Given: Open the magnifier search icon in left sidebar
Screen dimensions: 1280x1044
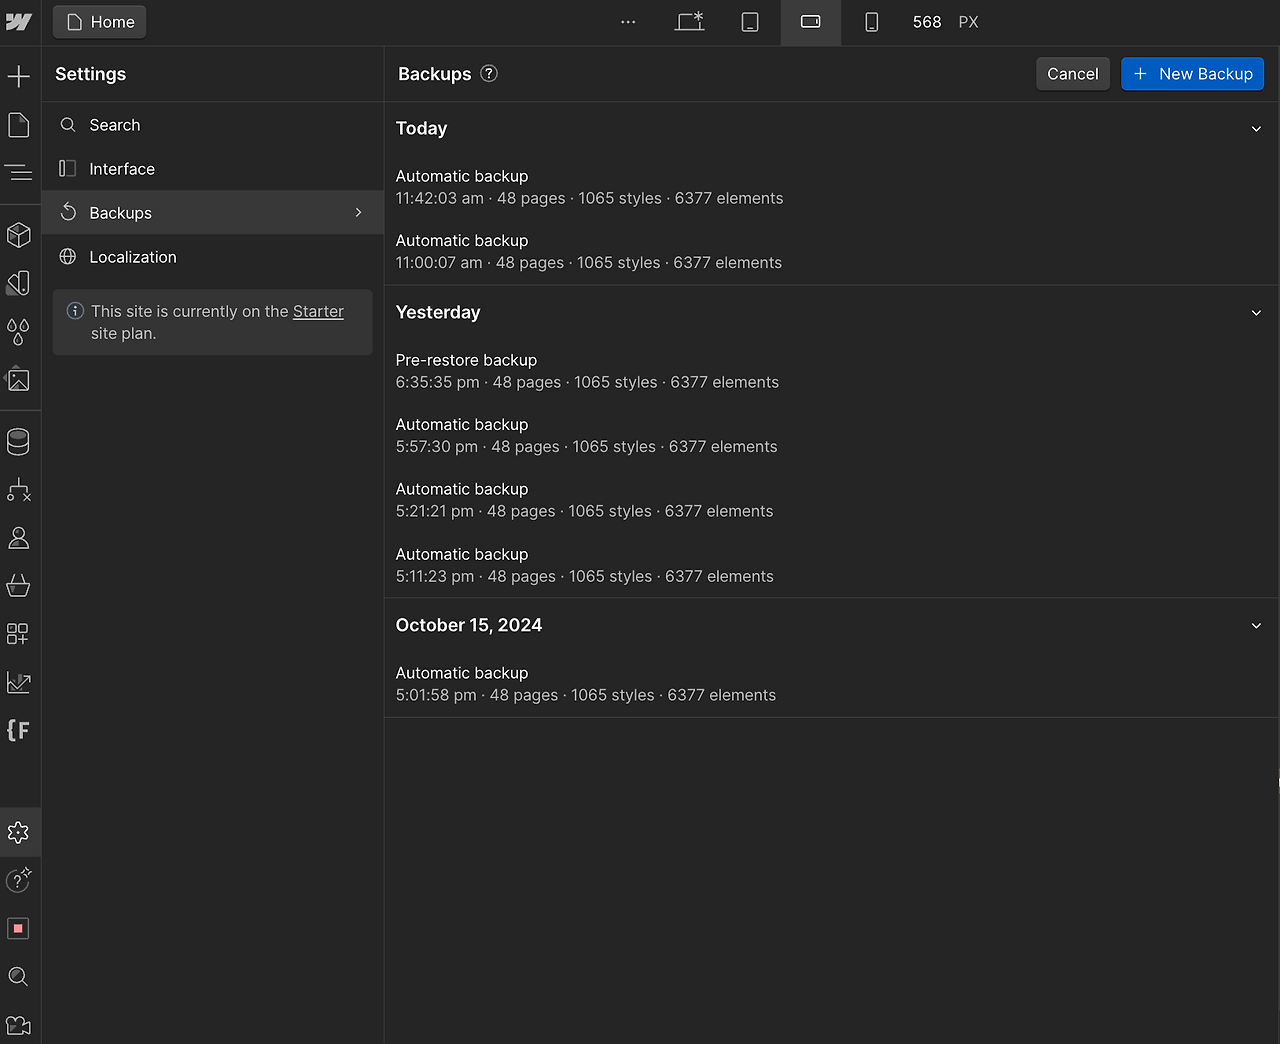Looking at the screenshot, I should pyautogui.click(x=19, y=977).
